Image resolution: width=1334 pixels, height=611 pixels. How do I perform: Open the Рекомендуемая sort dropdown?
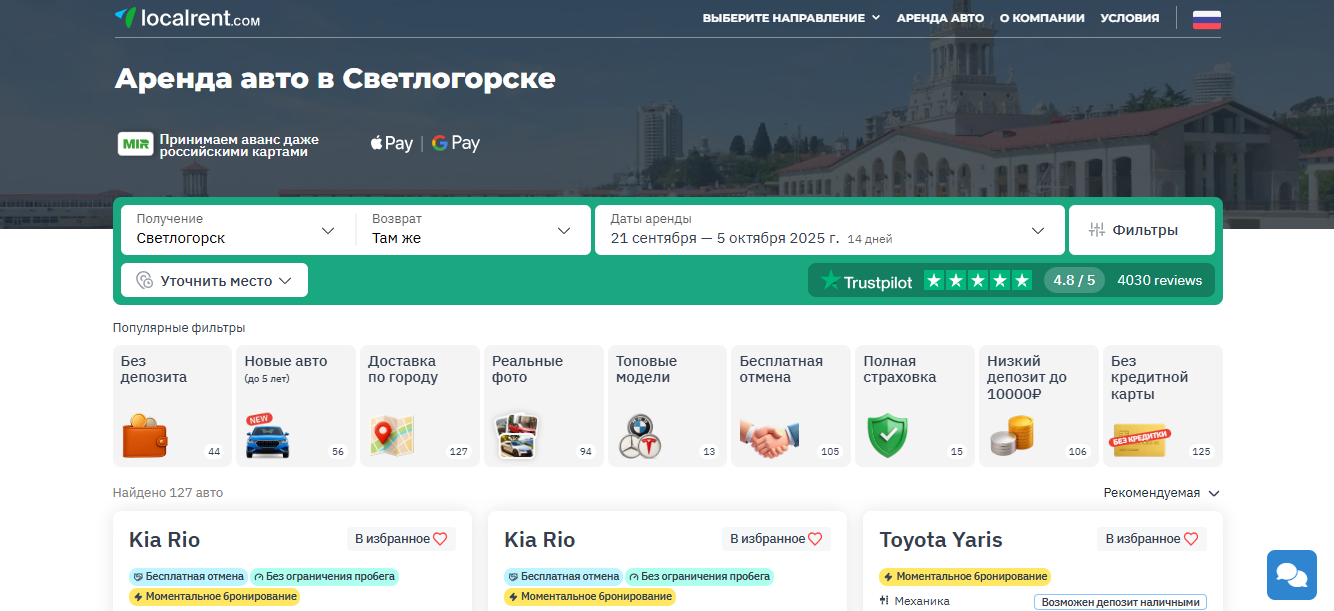[1161, 493]
